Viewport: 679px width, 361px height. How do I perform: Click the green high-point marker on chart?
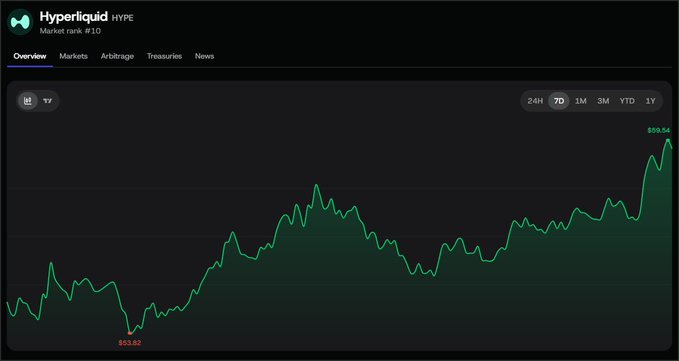pyautogui.click(x=668, y=140)
